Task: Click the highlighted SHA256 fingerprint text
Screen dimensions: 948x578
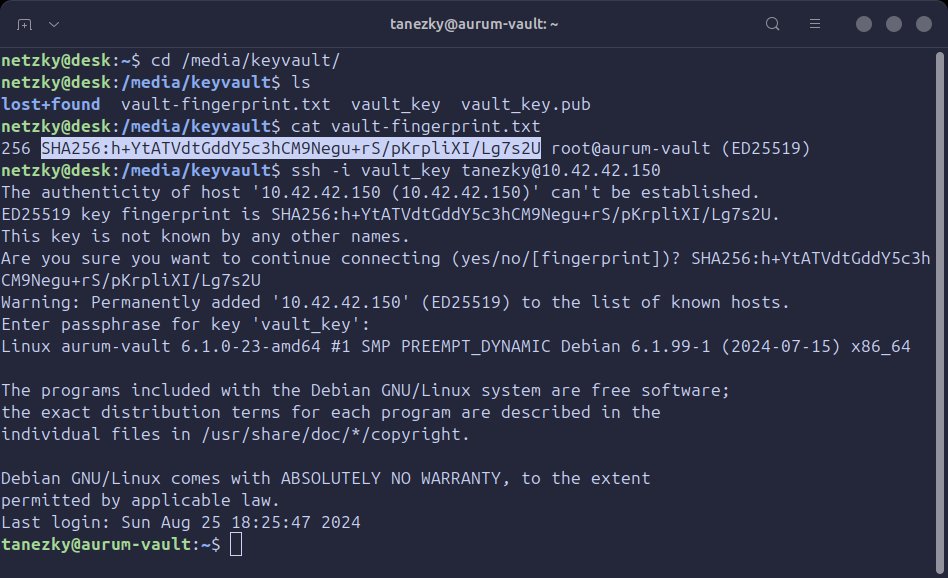Action: click(x=291, y=148)
